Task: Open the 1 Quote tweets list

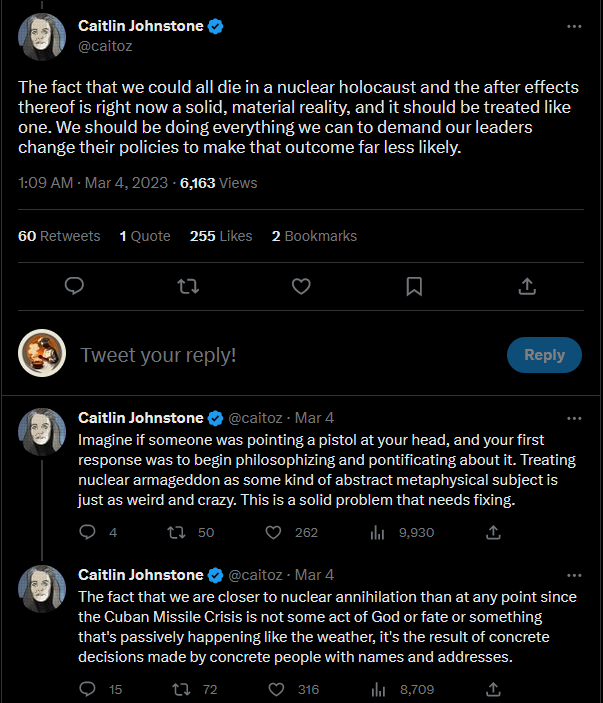Action: pyautogui.click(x=145, y=236)
